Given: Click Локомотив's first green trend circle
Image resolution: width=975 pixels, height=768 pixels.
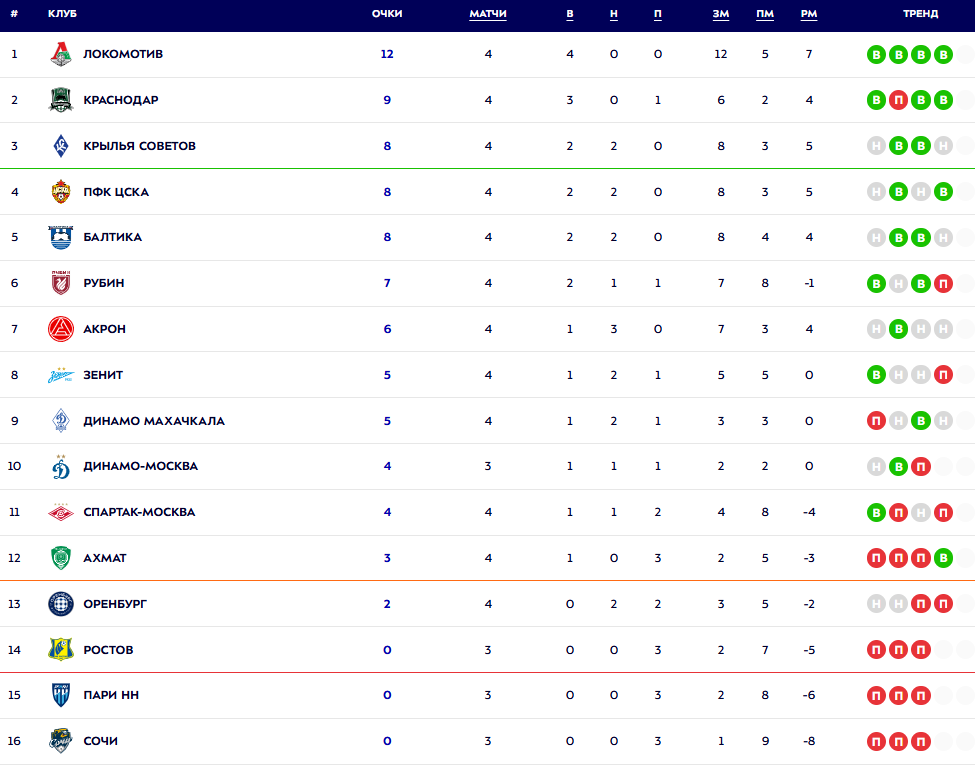Looking at the screenshot, I should (876, 54).
